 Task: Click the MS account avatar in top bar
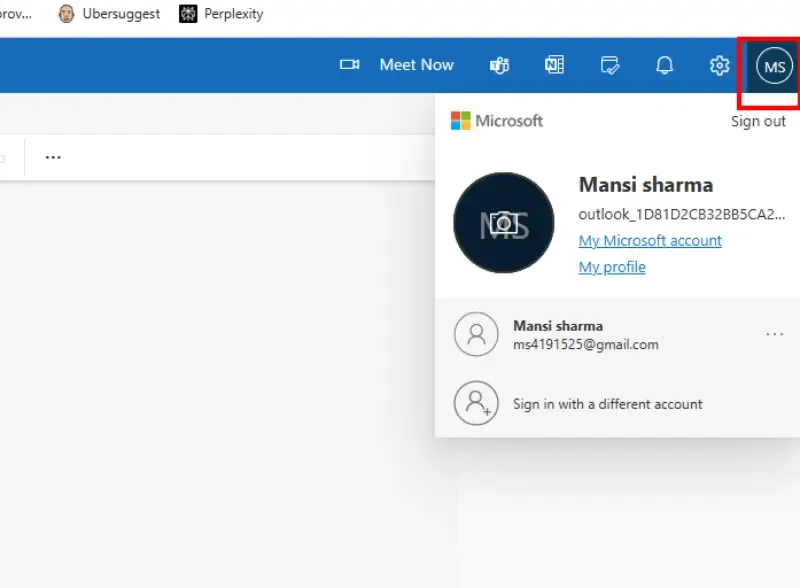coord(772,67)
